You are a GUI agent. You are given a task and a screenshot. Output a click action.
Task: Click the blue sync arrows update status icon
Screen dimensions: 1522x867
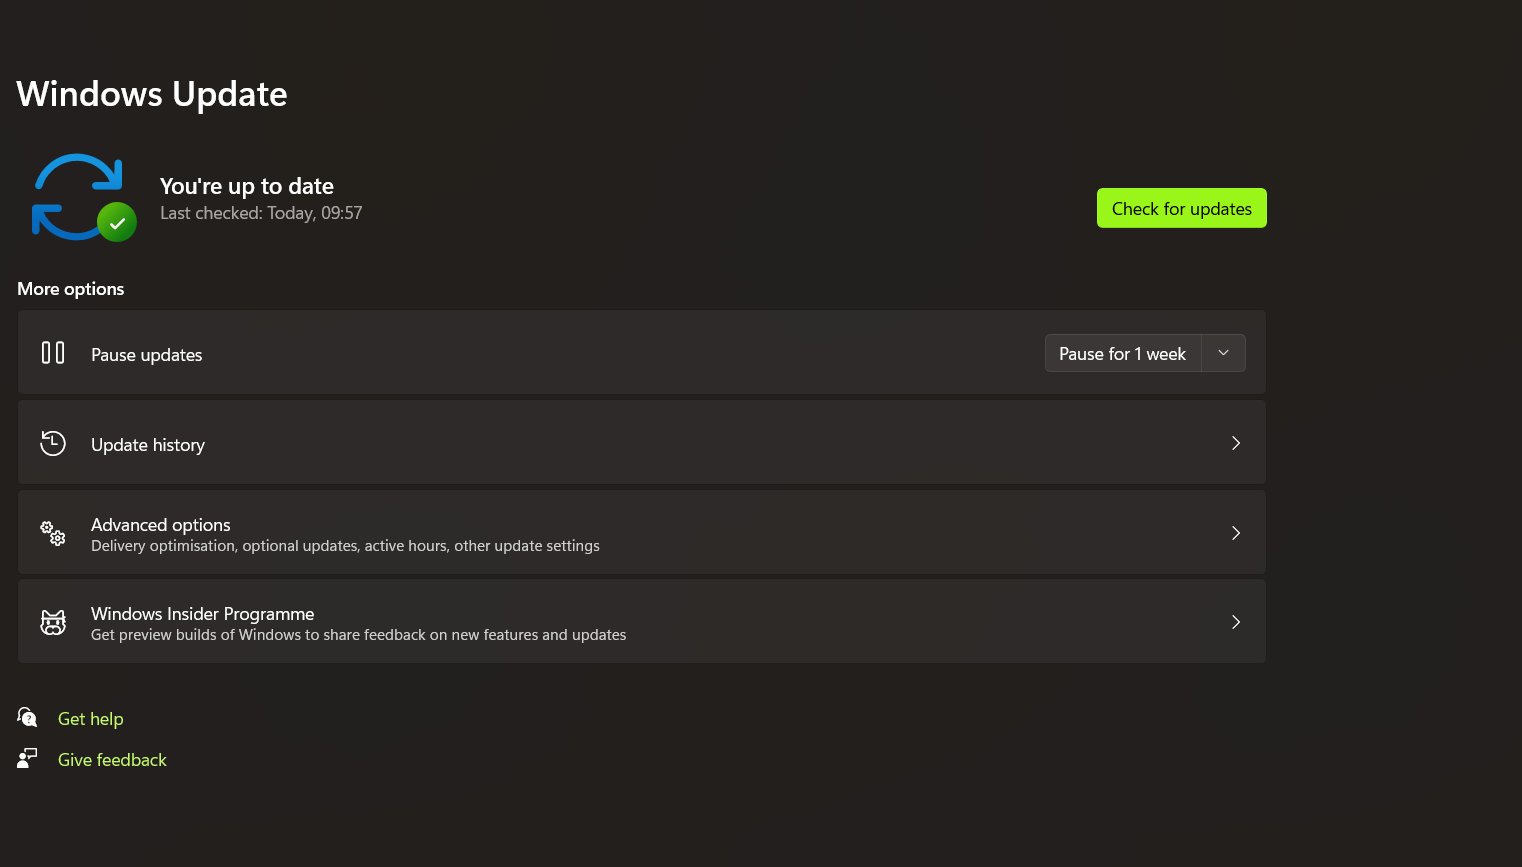[78, 196]
